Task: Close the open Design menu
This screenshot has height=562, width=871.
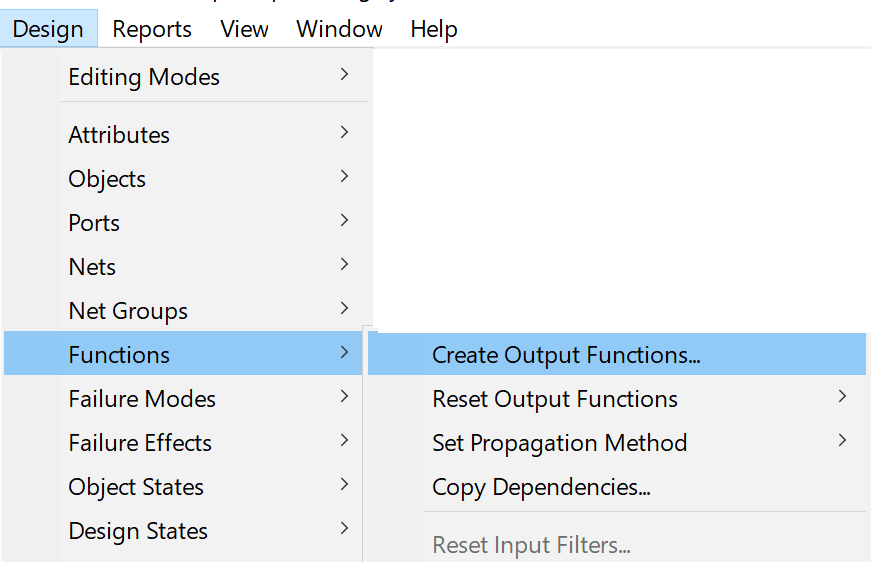Action: point(48,29)
